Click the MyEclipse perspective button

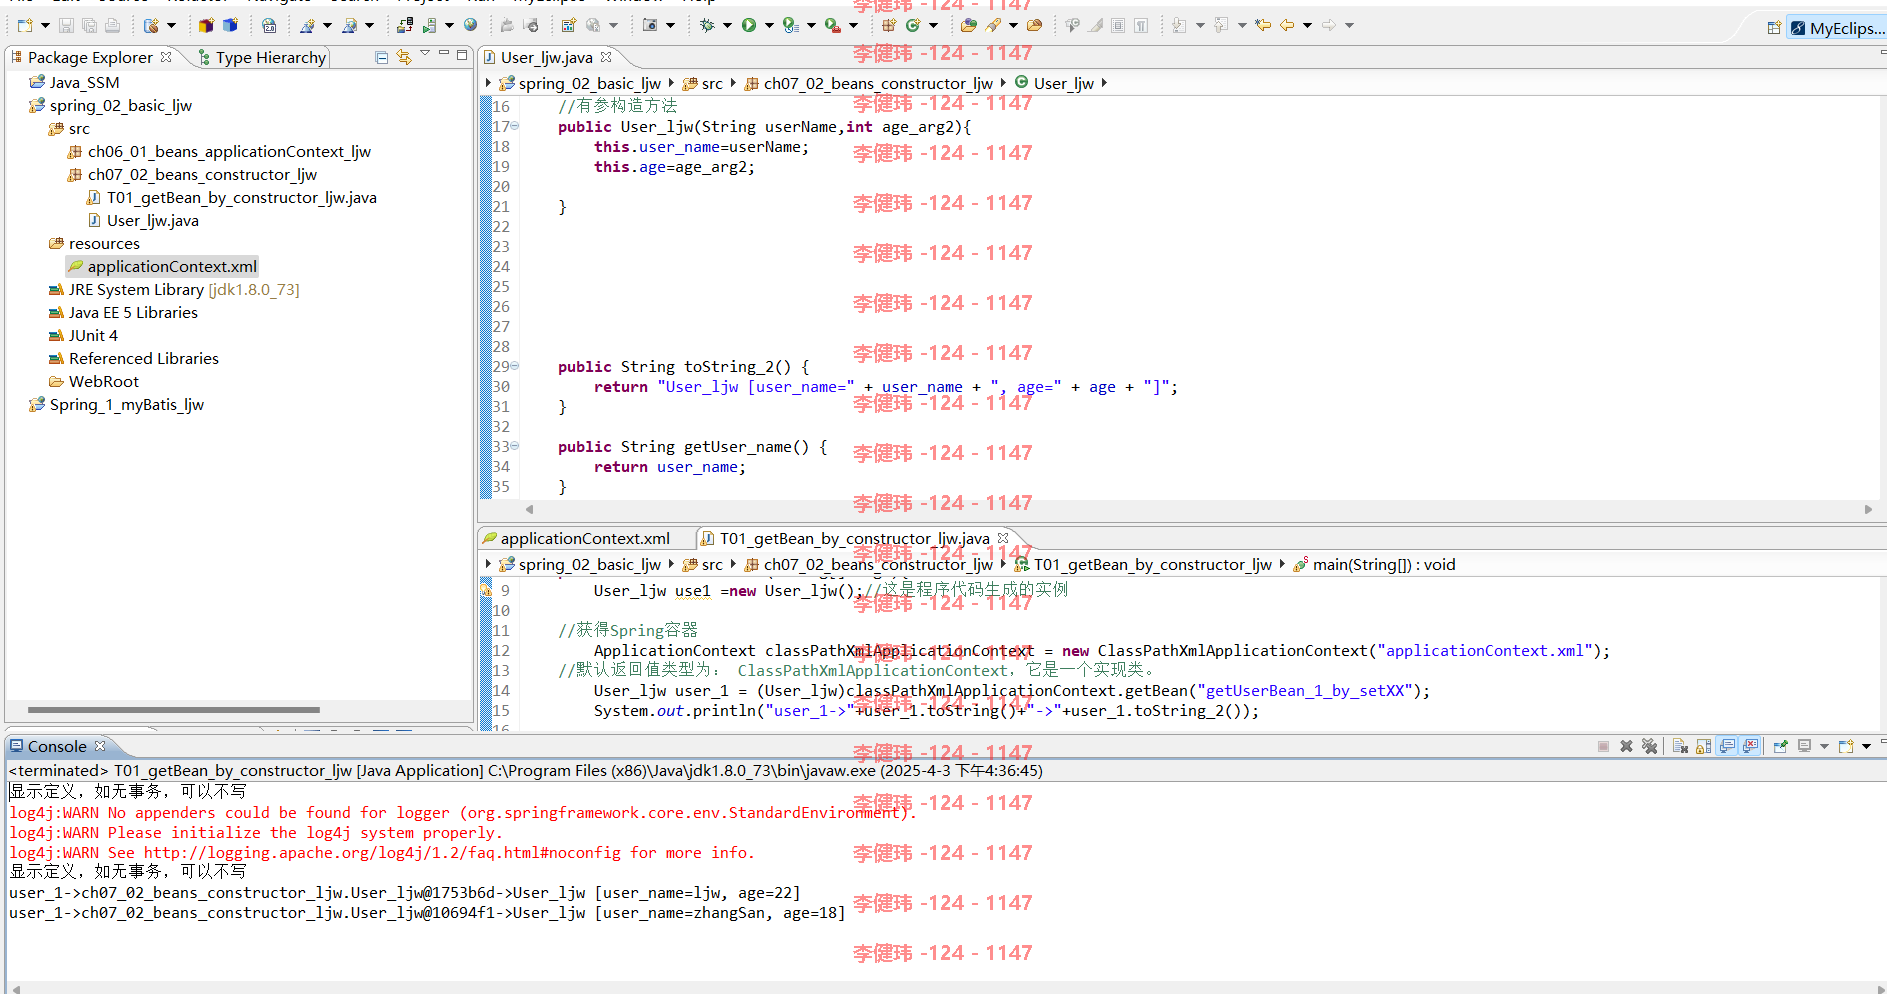[1837, 28]
